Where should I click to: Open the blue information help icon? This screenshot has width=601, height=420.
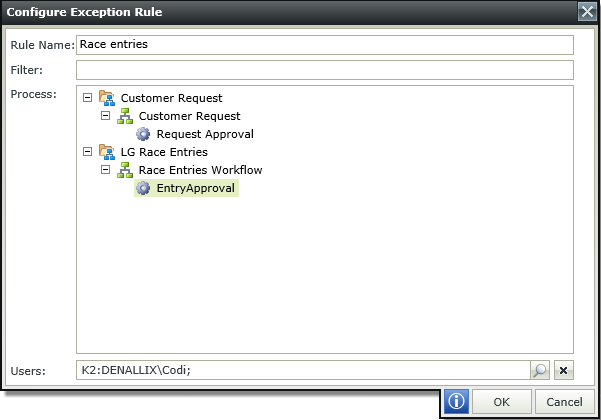click(x=456, y=402)
